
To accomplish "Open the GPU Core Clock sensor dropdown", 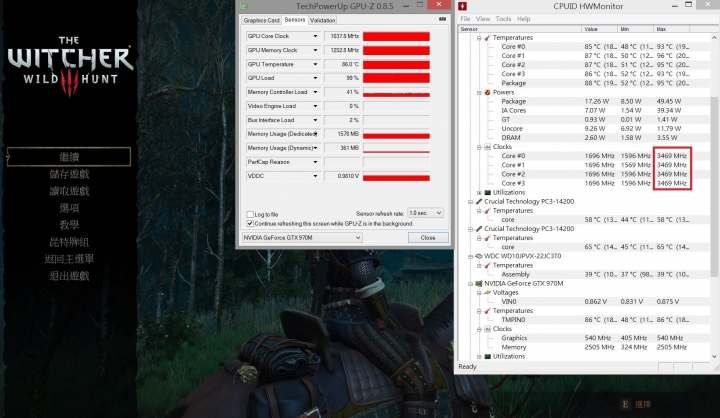I will click(x=315, y=36).
